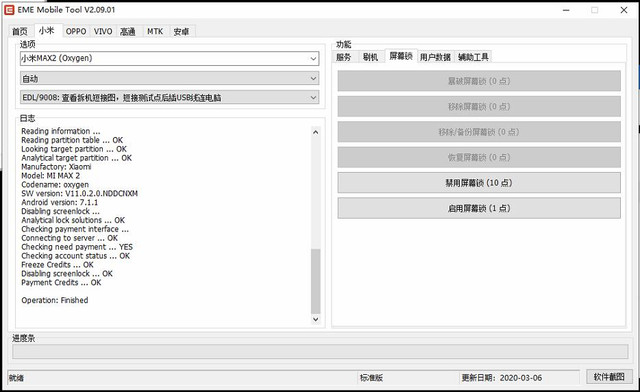The height and width of the screenshot is (392, 640).
Task: Click the EME Mobile Tool app icon
Action: pos(9,10)
